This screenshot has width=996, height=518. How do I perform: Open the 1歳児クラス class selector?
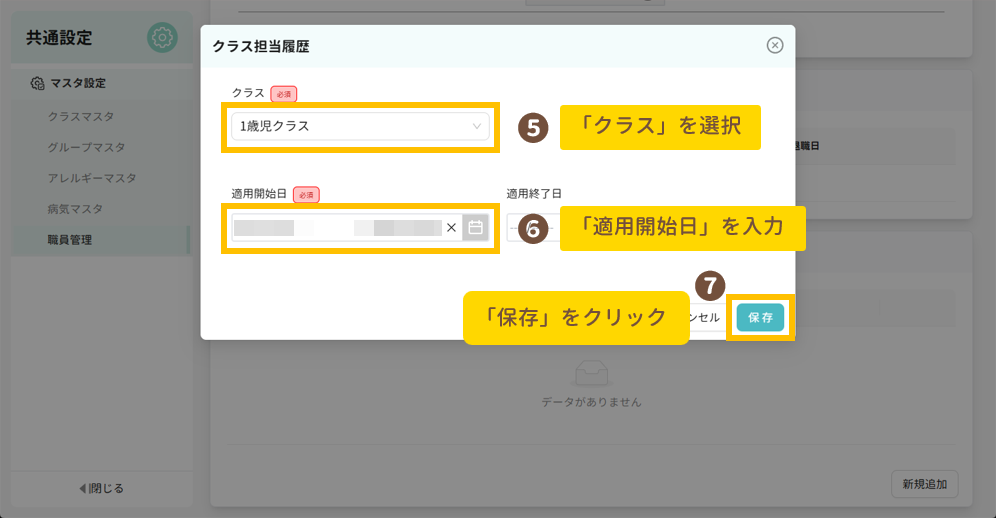(350, 127)
